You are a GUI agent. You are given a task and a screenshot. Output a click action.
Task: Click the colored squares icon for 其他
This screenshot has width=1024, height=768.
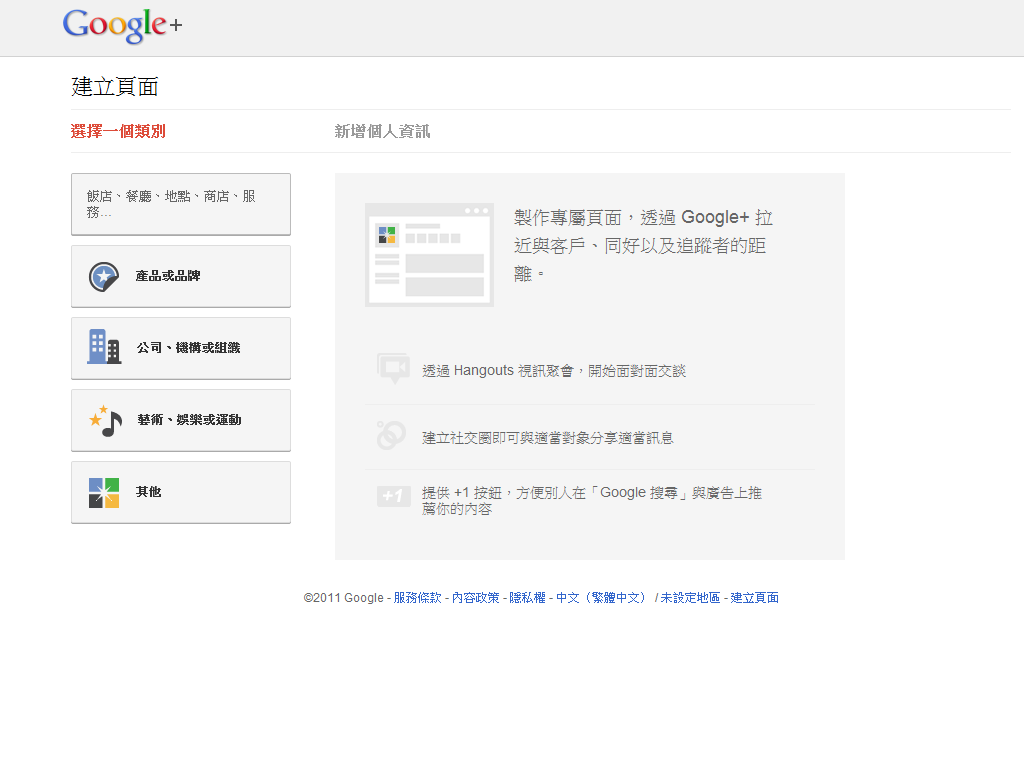(104, 493)
